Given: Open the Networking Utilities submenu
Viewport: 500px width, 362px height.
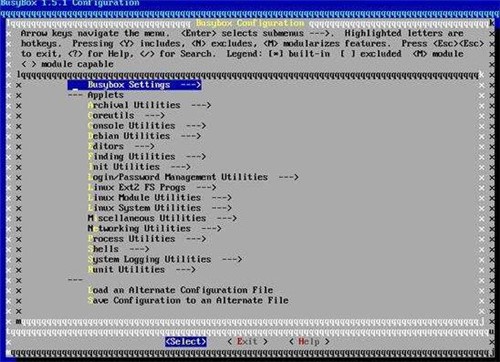Looking at the screenshot, I should coord(155,229).
